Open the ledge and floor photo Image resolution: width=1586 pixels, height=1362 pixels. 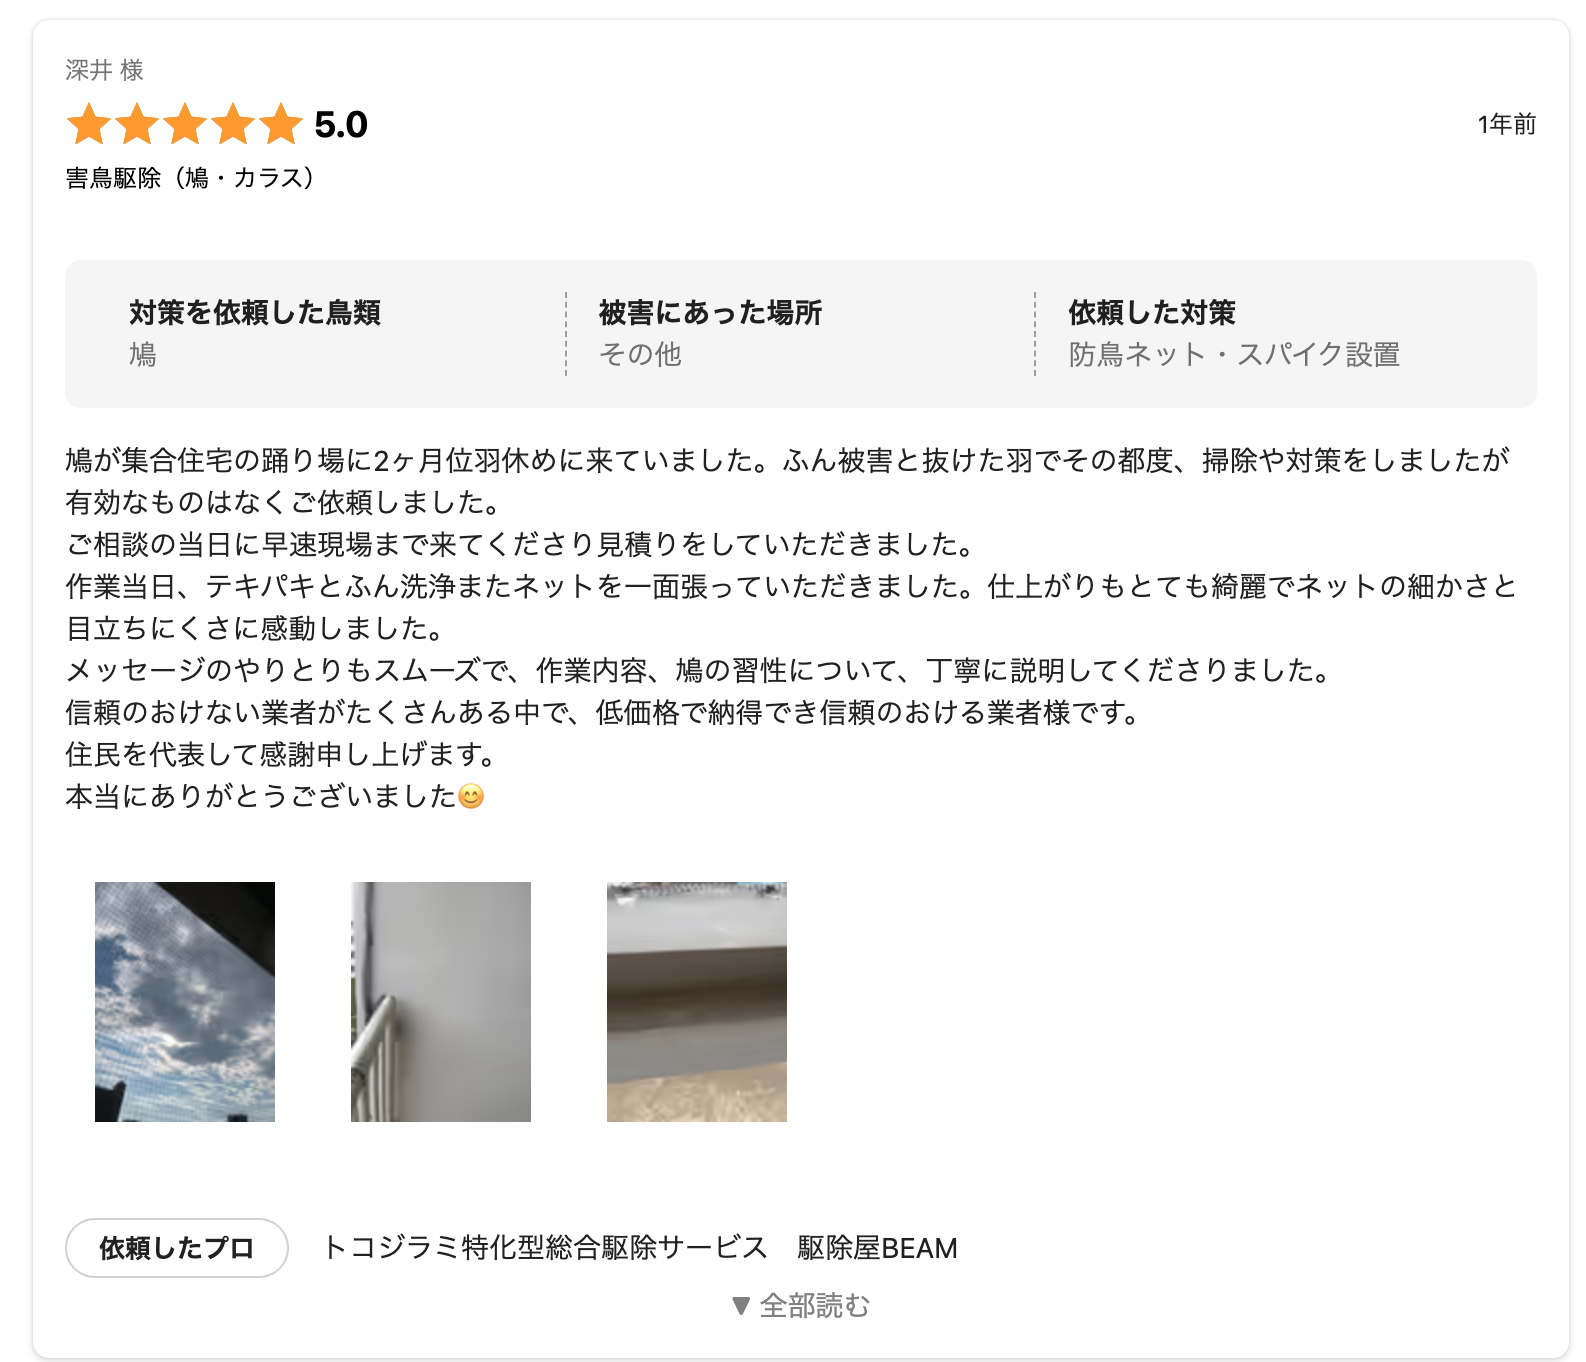(x=697, y=1002)
